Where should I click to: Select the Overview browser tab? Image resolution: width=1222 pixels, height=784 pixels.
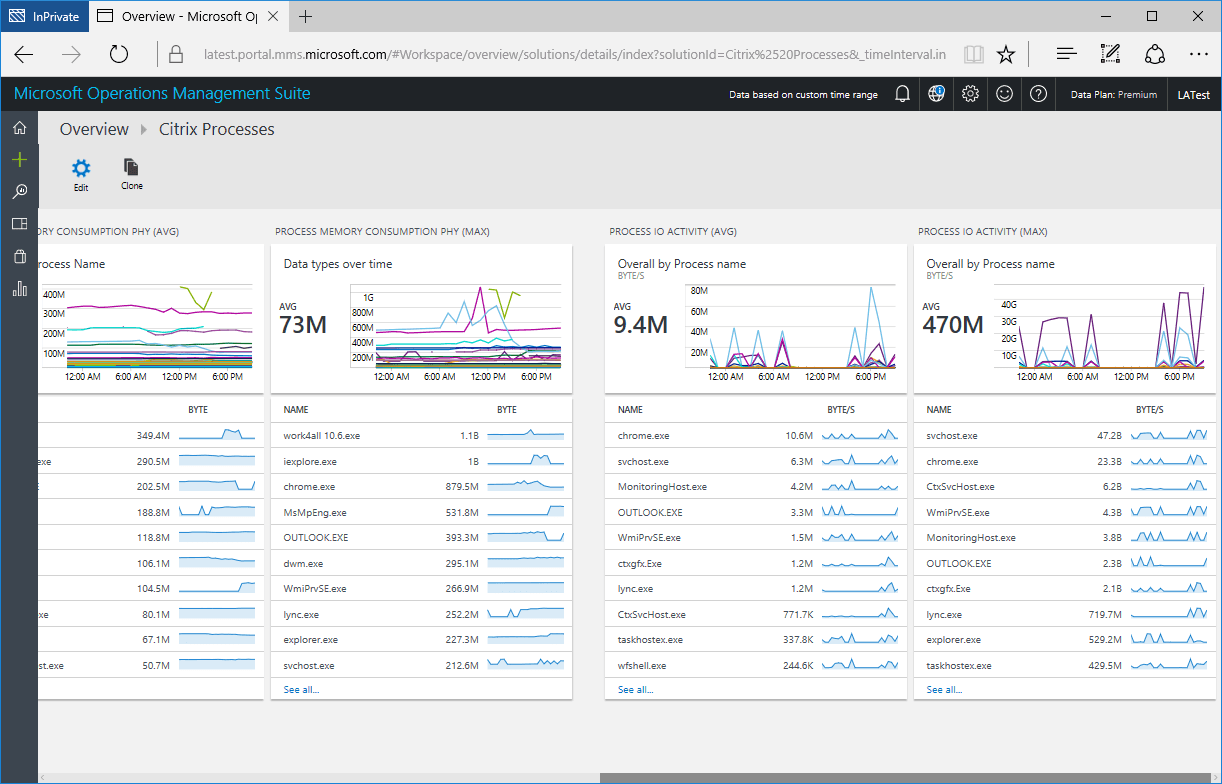(188, 16)
